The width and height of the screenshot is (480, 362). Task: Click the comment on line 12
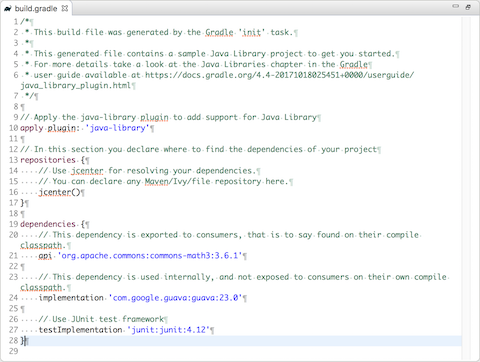tap(198, 149)
